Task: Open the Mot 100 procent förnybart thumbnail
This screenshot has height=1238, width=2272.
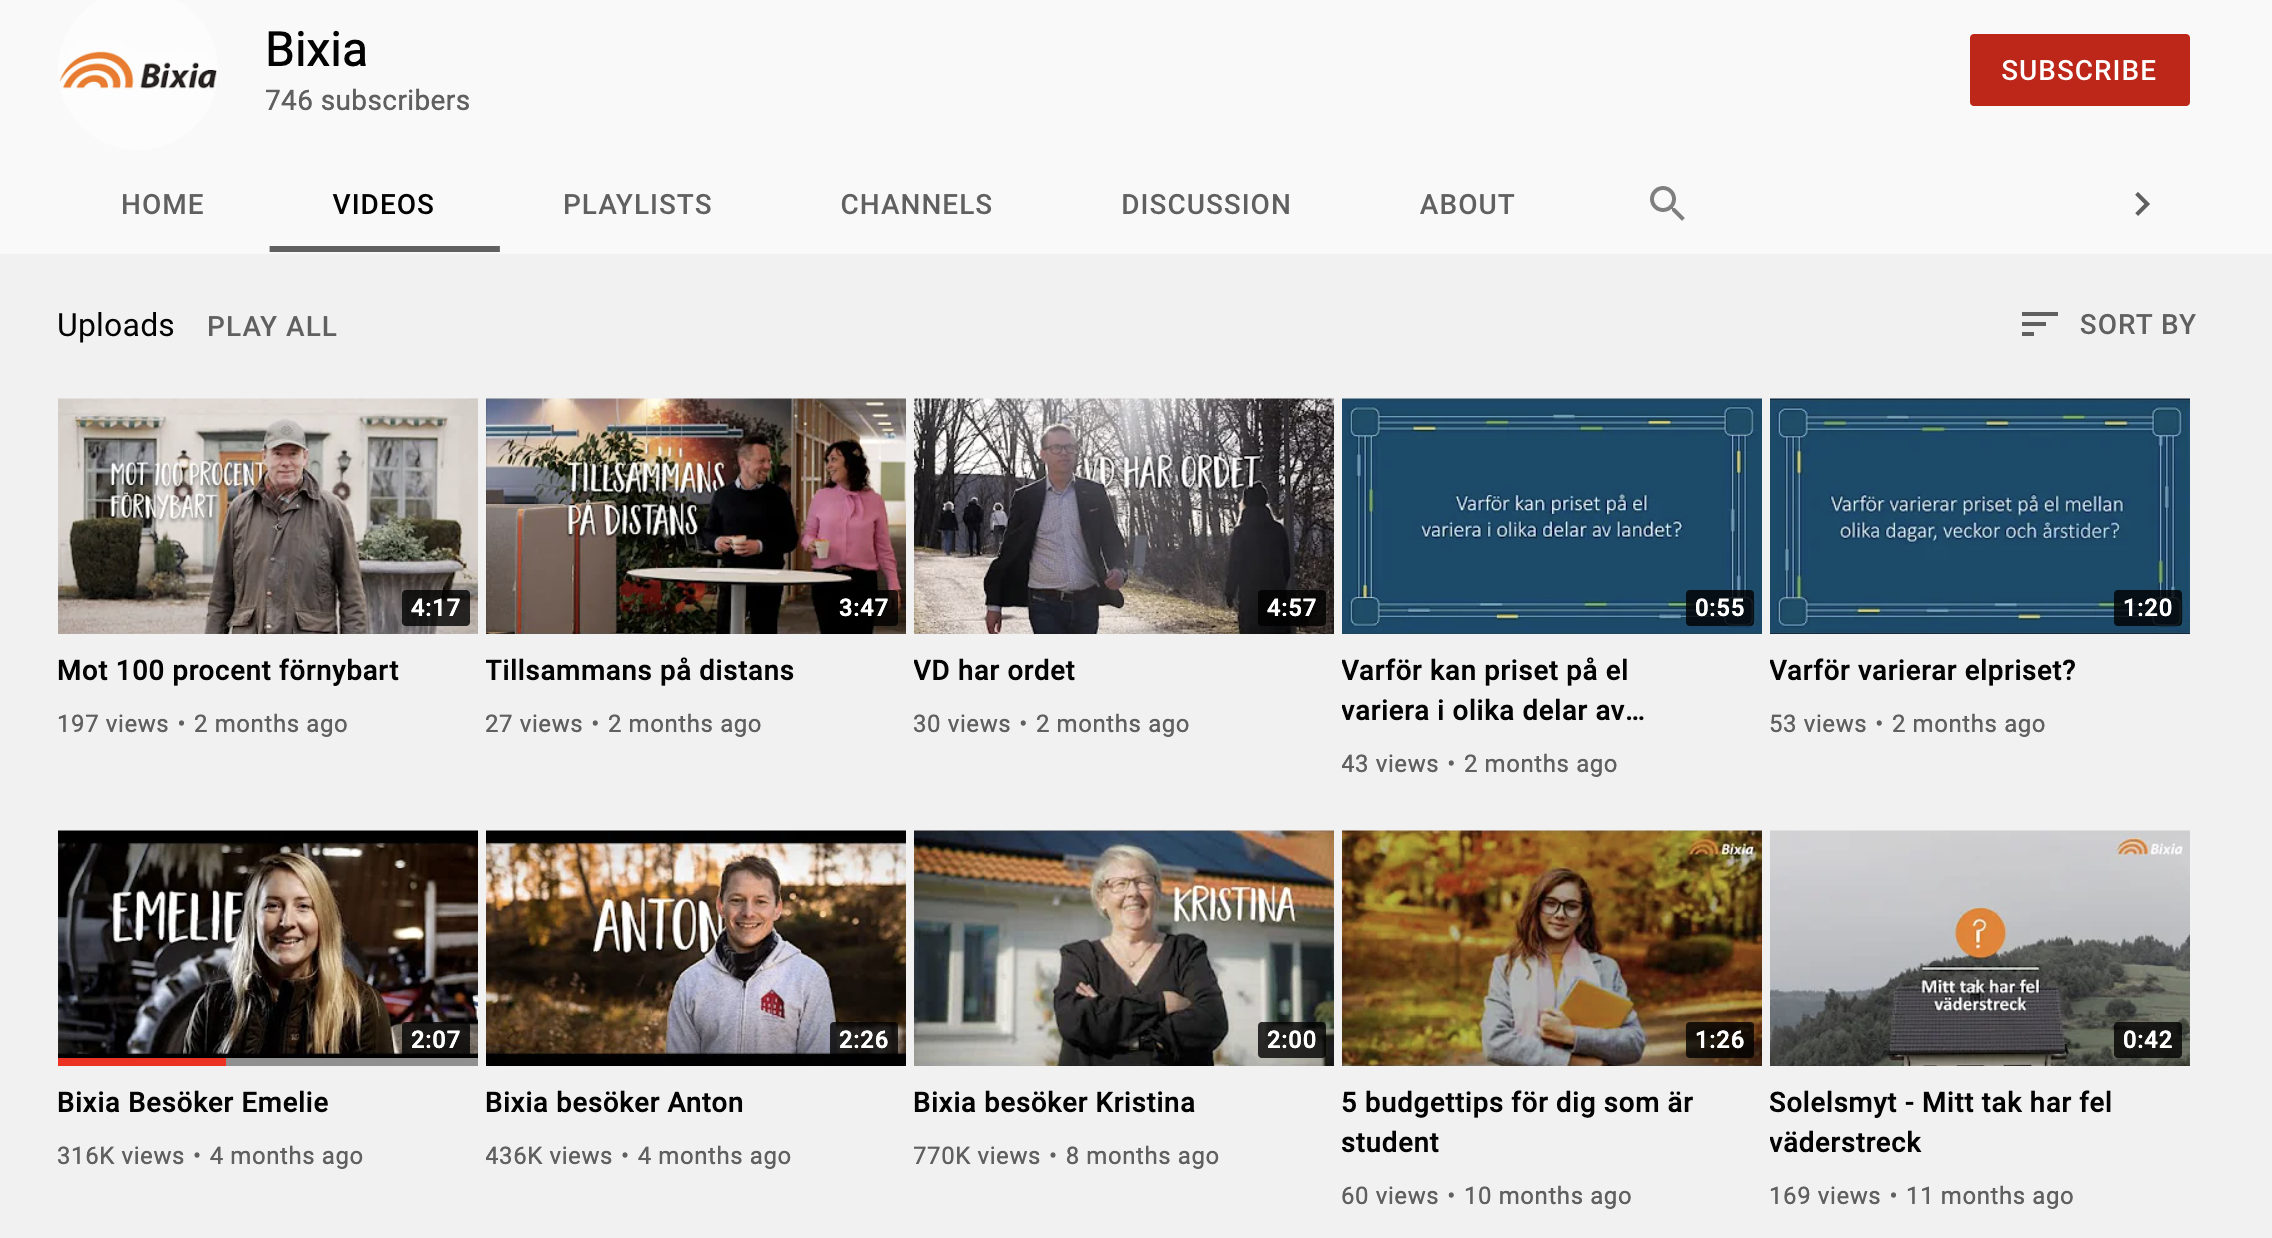Action: [x=268, y=516]
